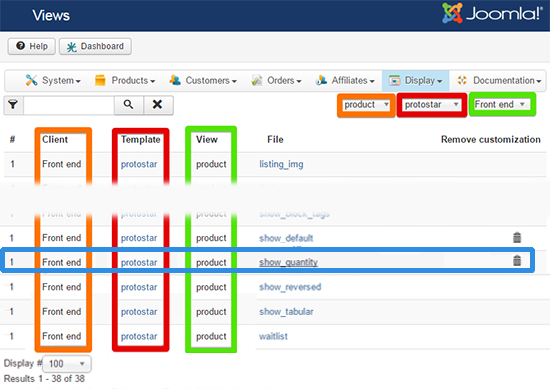Image resolution: width=550 pixels, height=389 pixels.
Task: Click protostar in the listing_img row
Action: pos(139,164)
